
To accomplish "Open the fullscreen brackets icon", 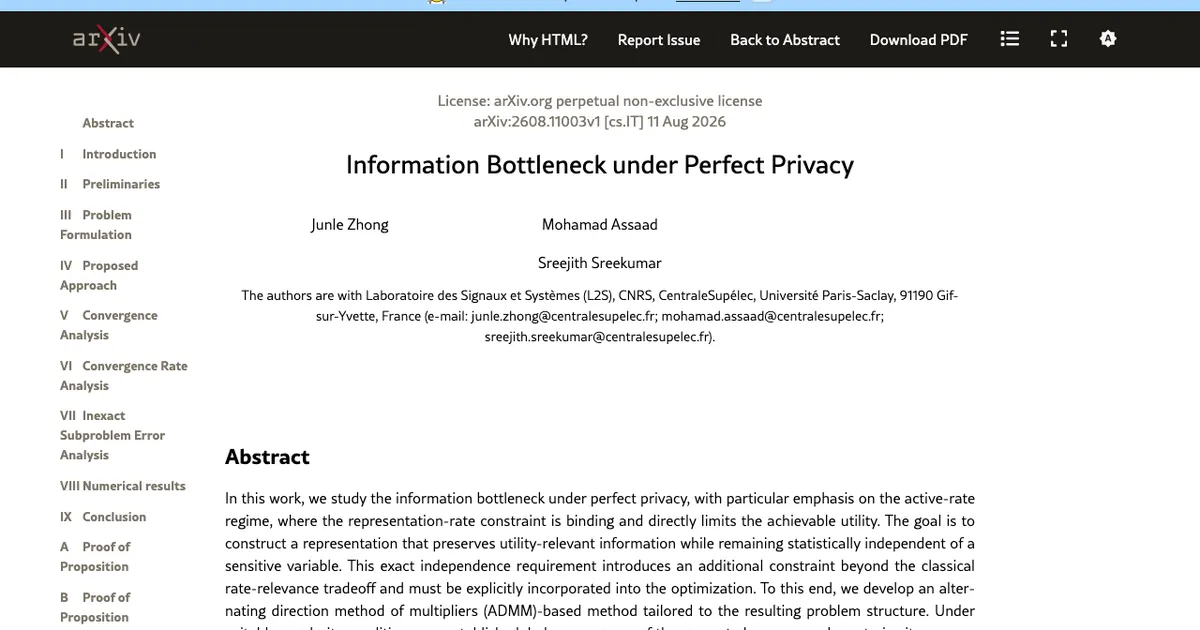I will click(x=1059, y=40).
